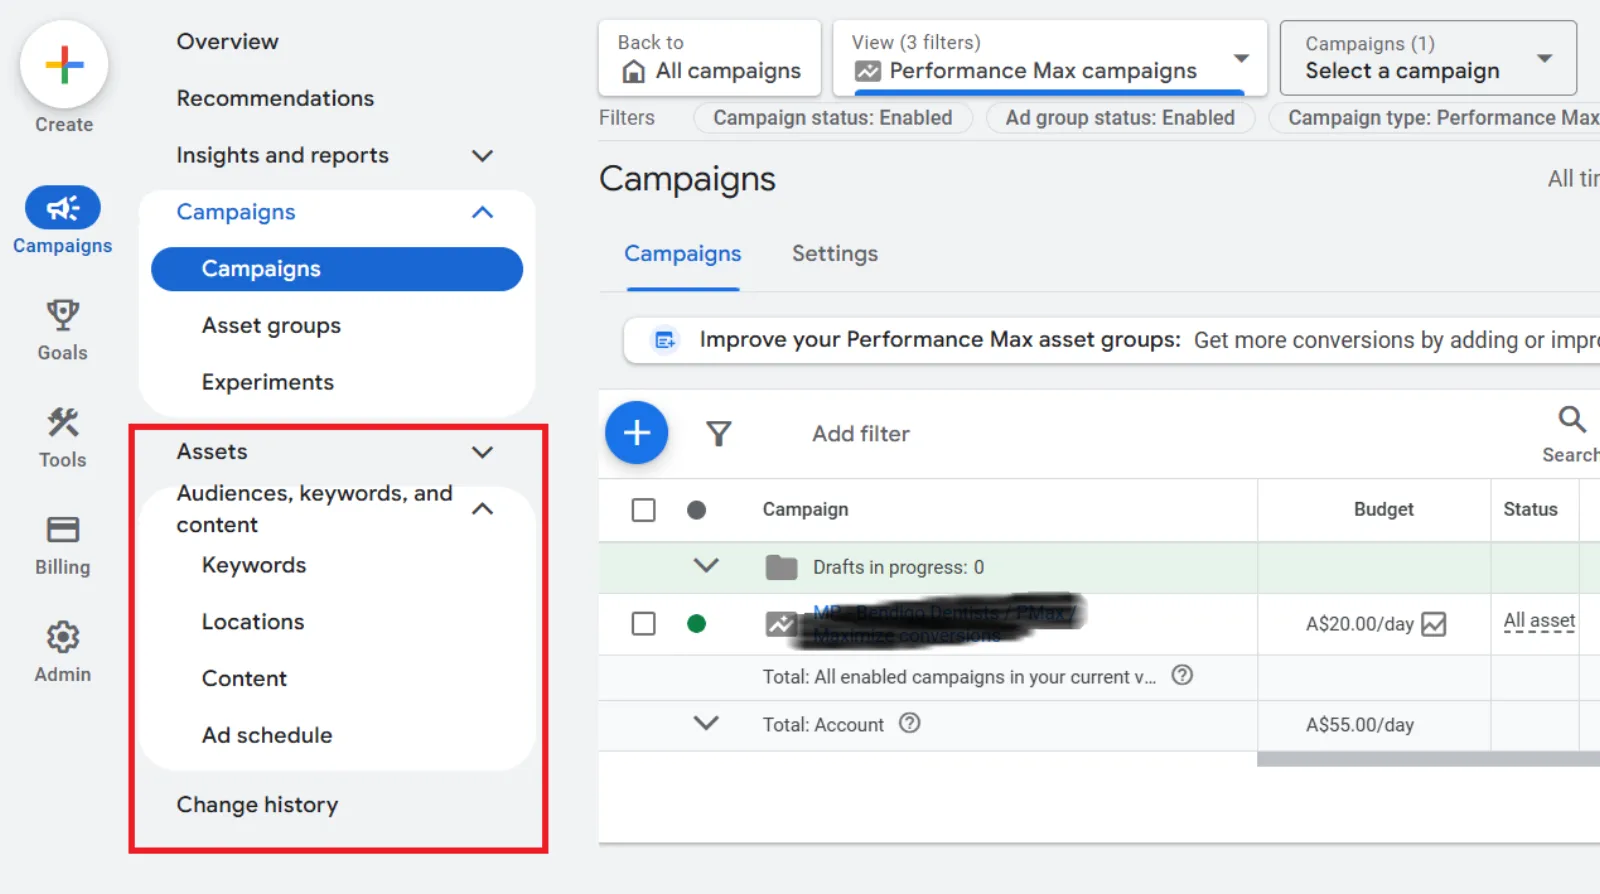Click green enabled status dot of campaign row
1600x894 pixels.
tap(697, 624)
